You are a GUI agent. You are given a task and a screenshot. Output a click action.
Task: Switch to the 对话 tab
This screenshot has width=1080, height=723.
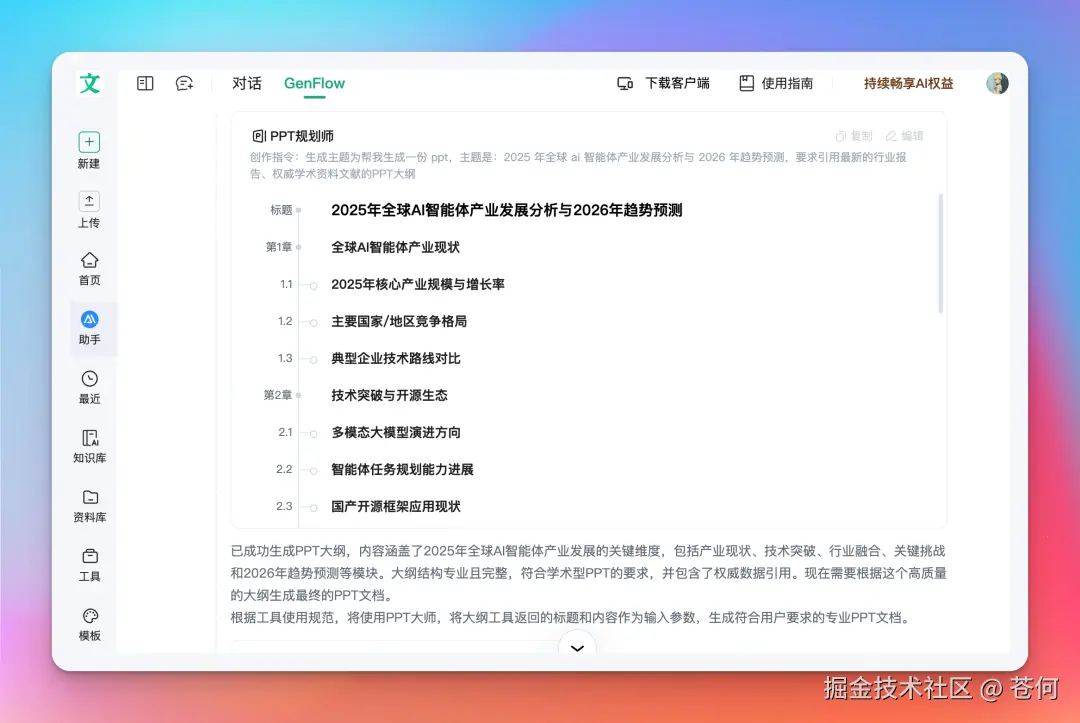coord(247,84)
